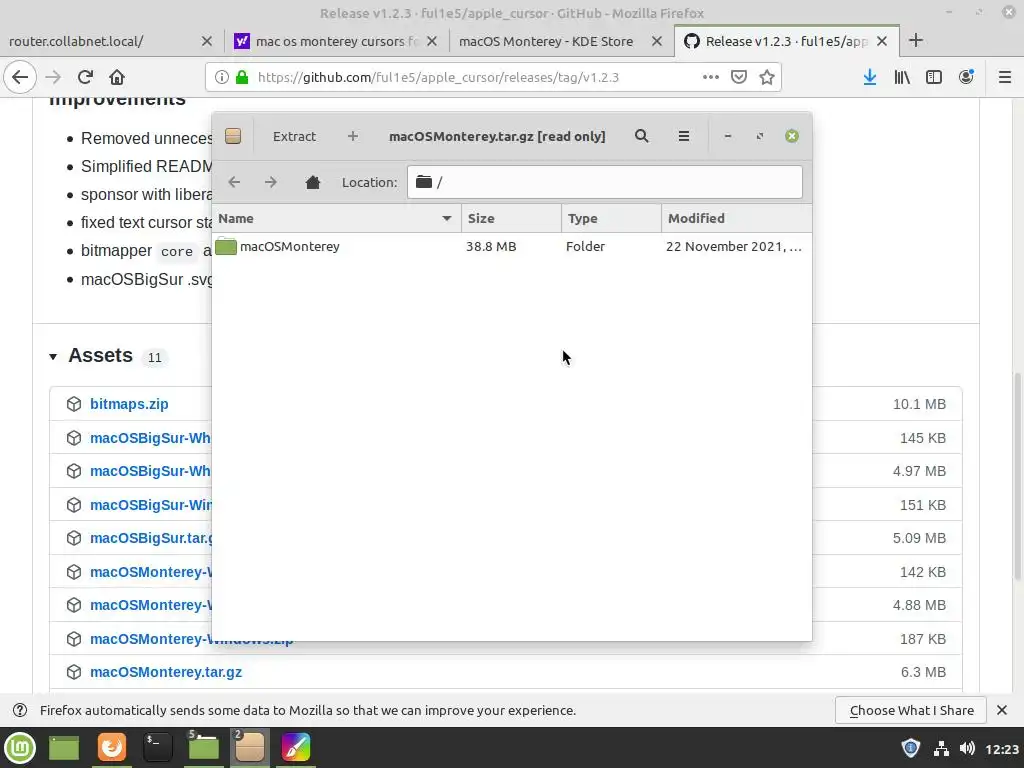Bookmark this page with the star

[x=767, y=77]
